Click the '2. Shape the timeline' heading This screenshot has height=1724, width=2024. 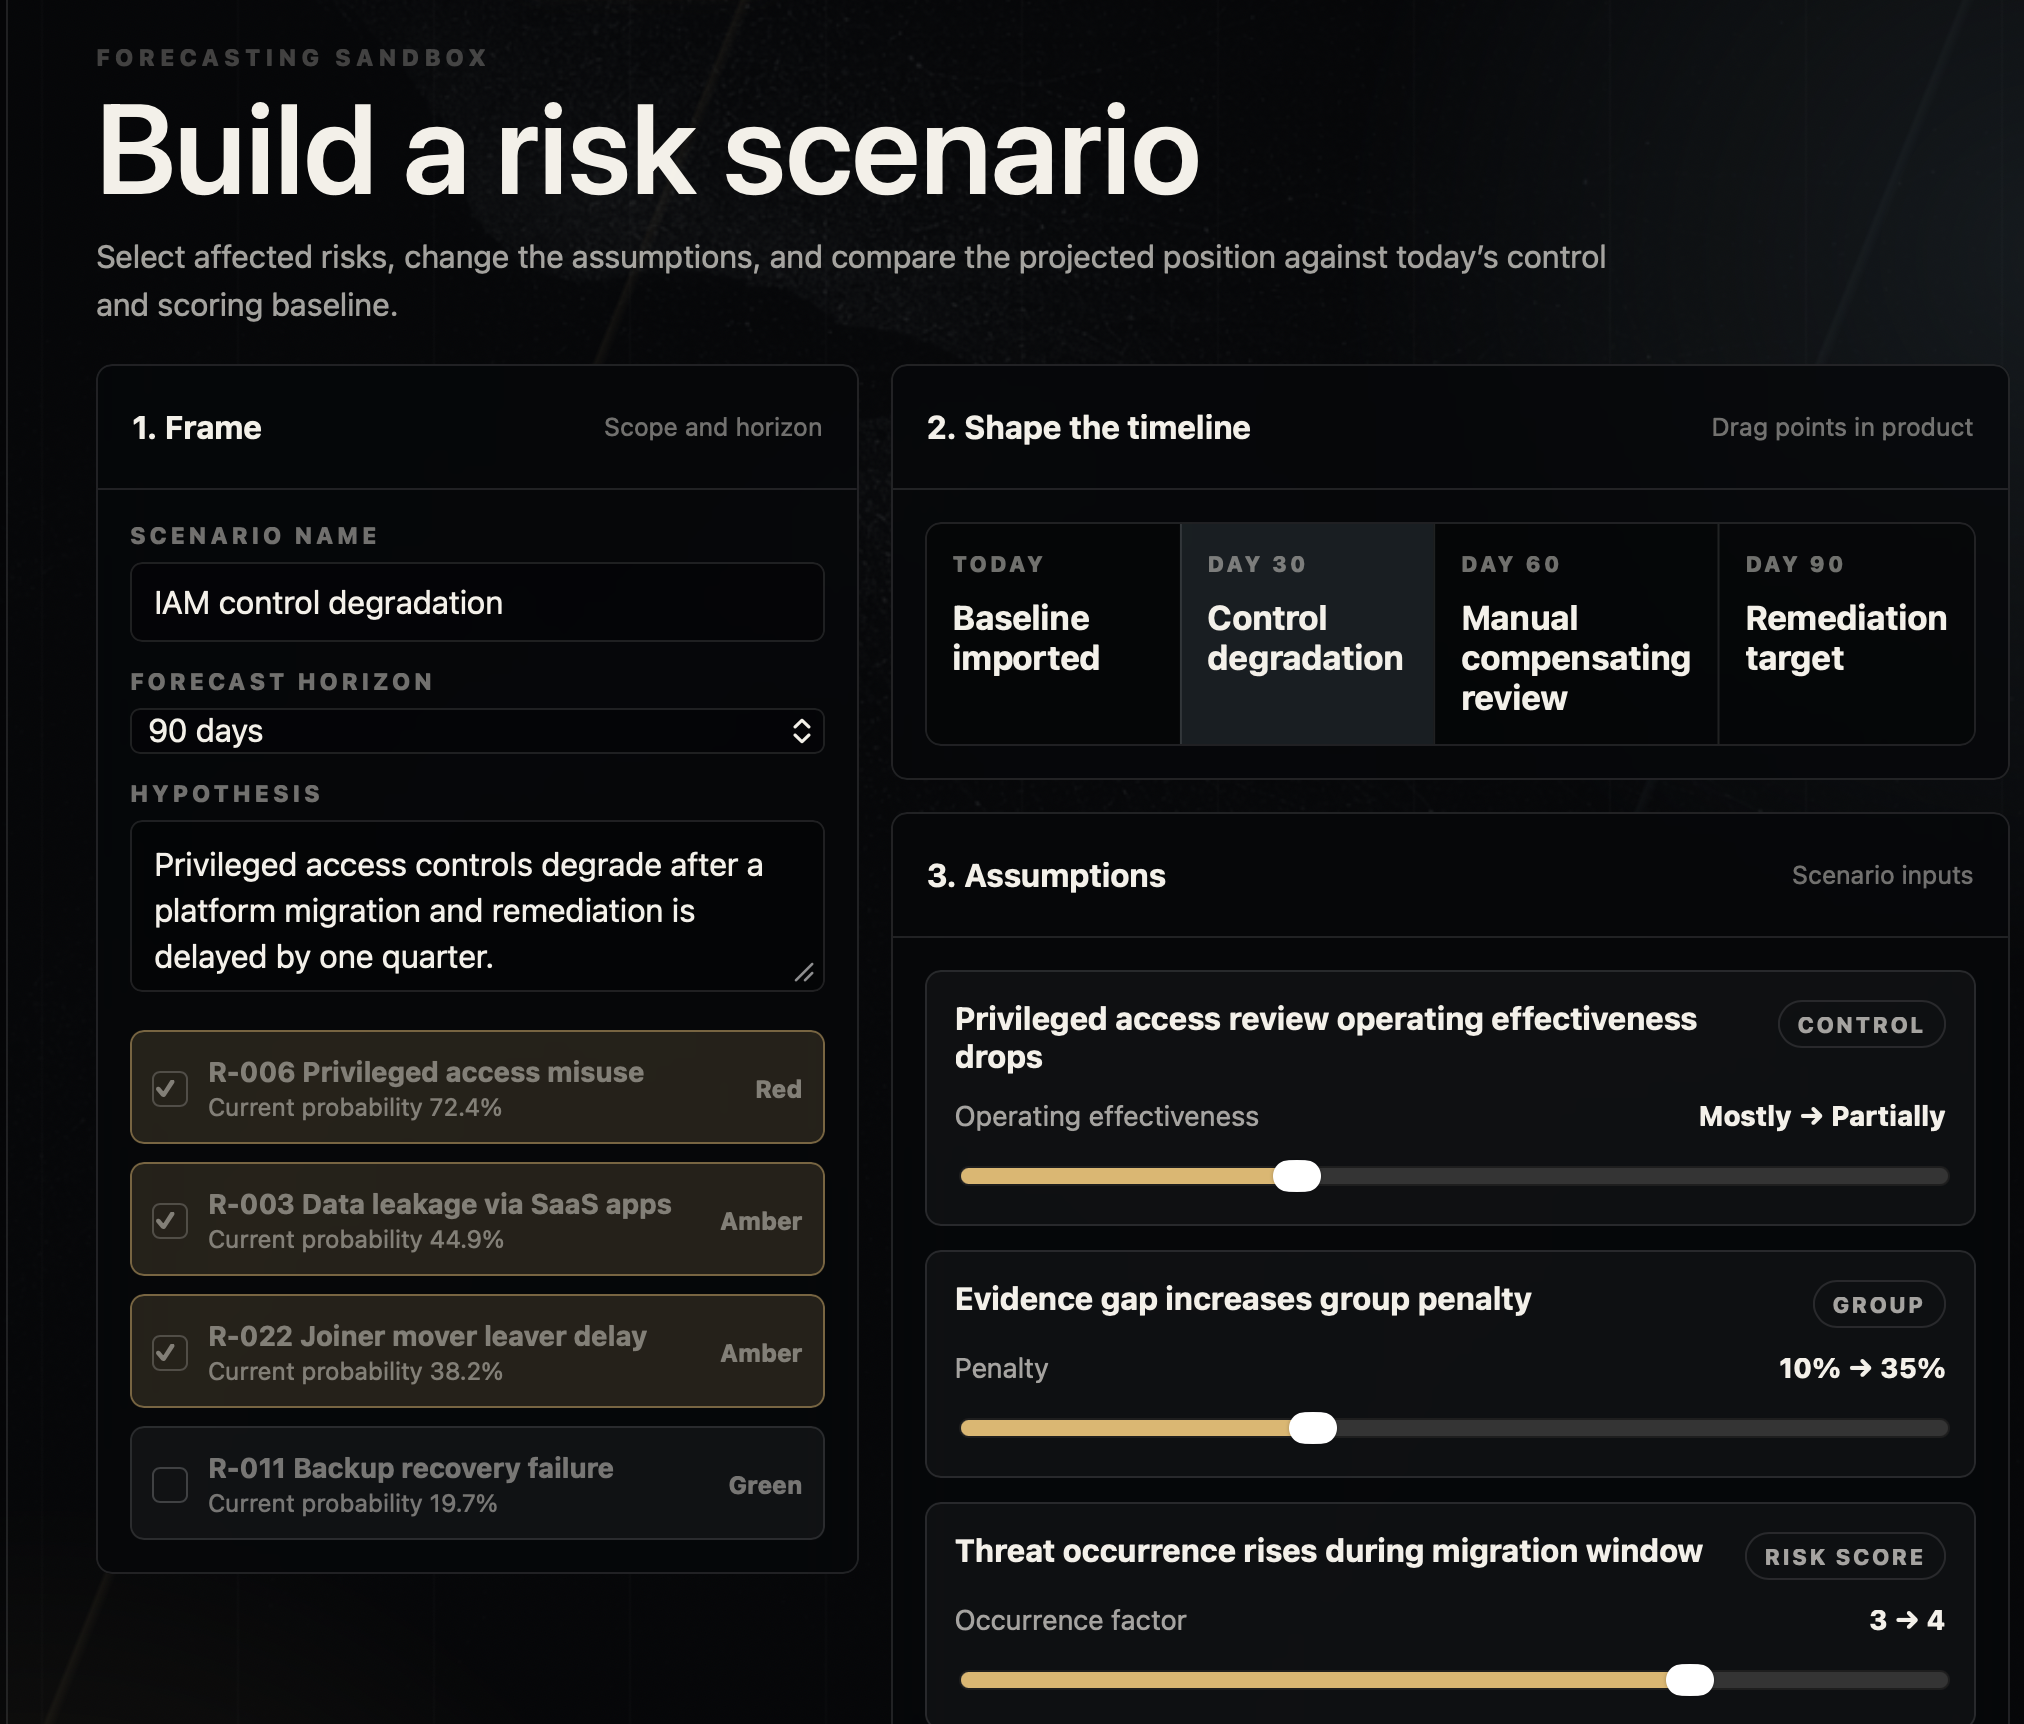click(x=1088, y=427)
